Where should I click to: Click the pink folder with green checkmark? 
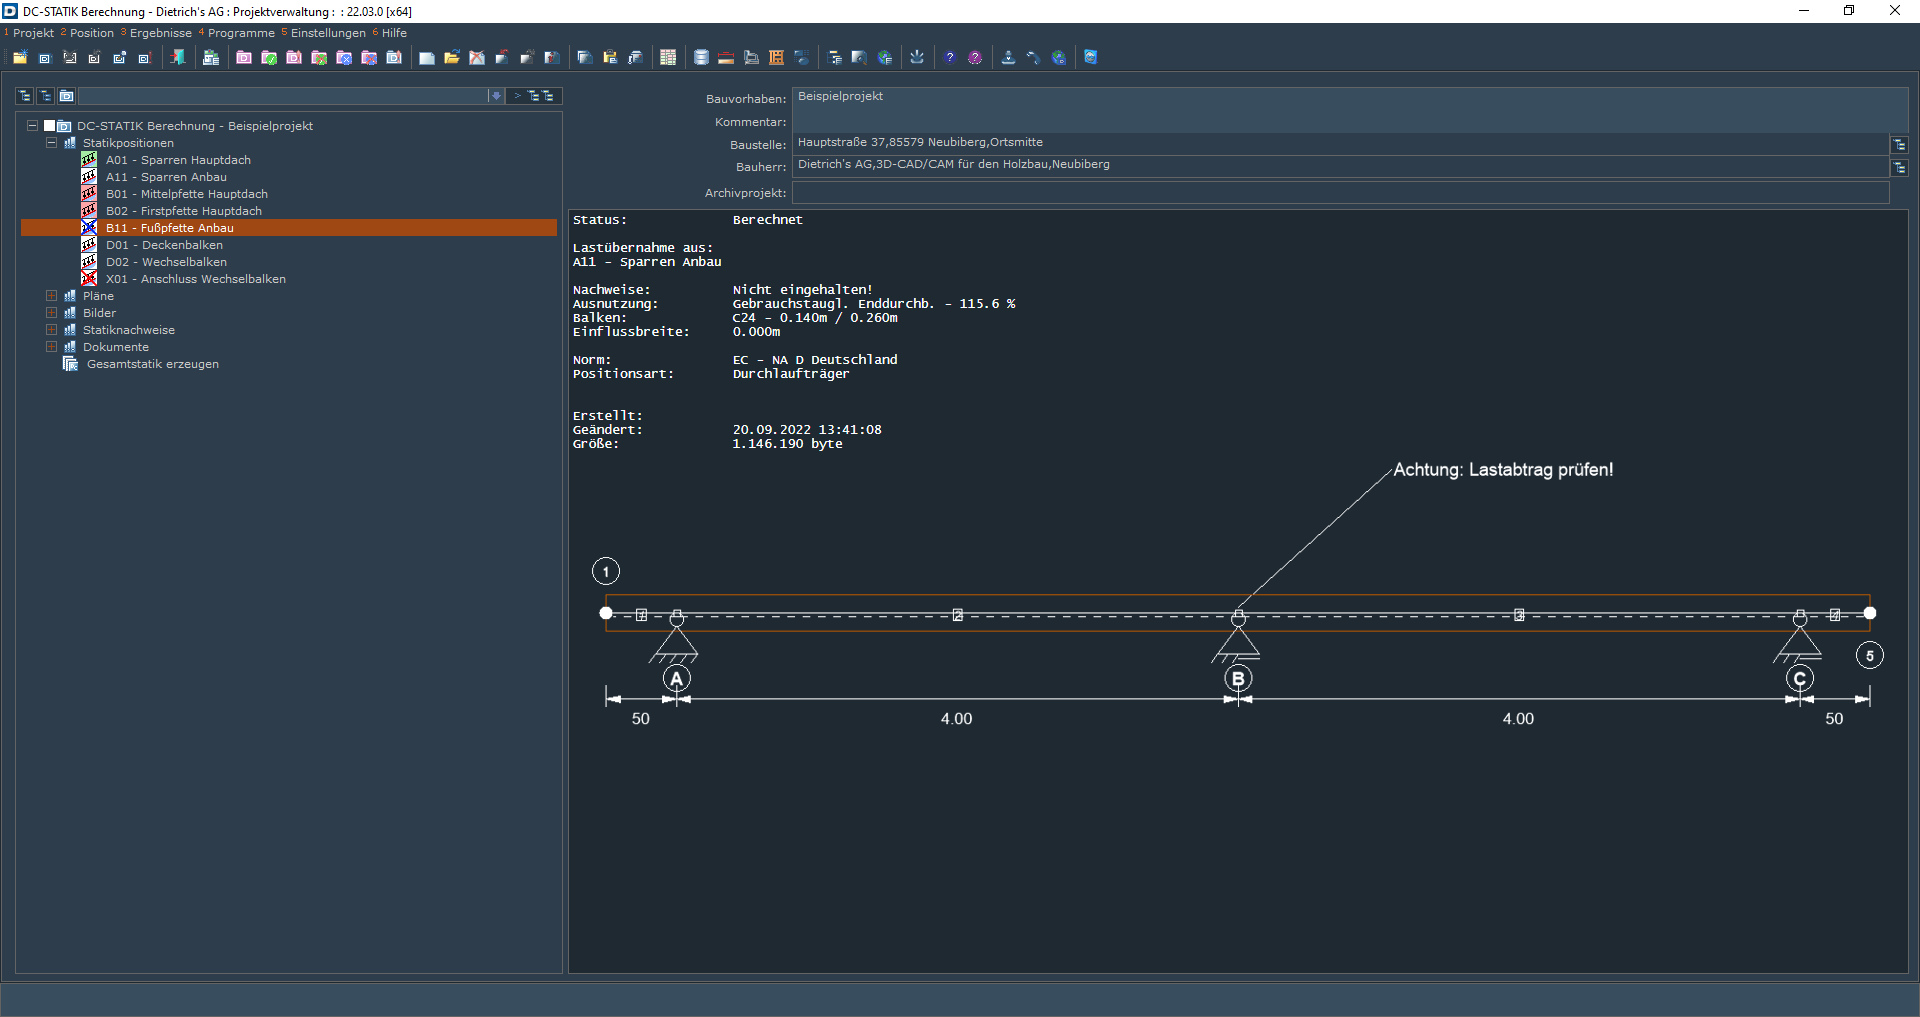pyautogui.click(x=269, y=58)
